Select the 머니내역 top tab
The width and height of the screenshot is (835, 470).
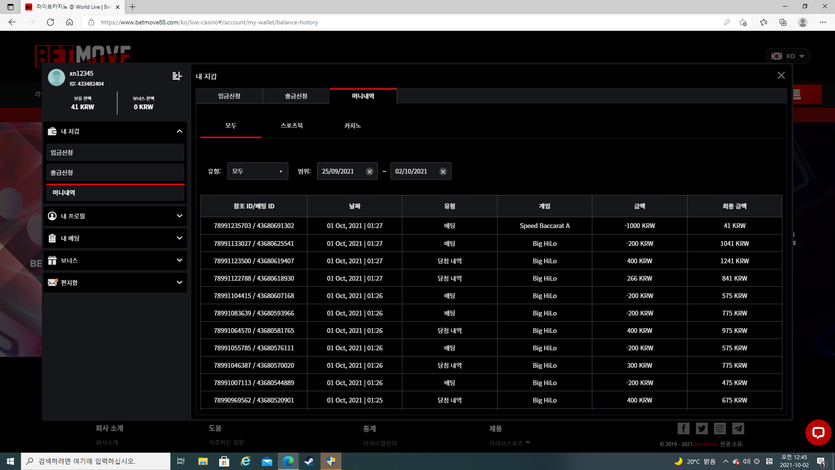363,96
